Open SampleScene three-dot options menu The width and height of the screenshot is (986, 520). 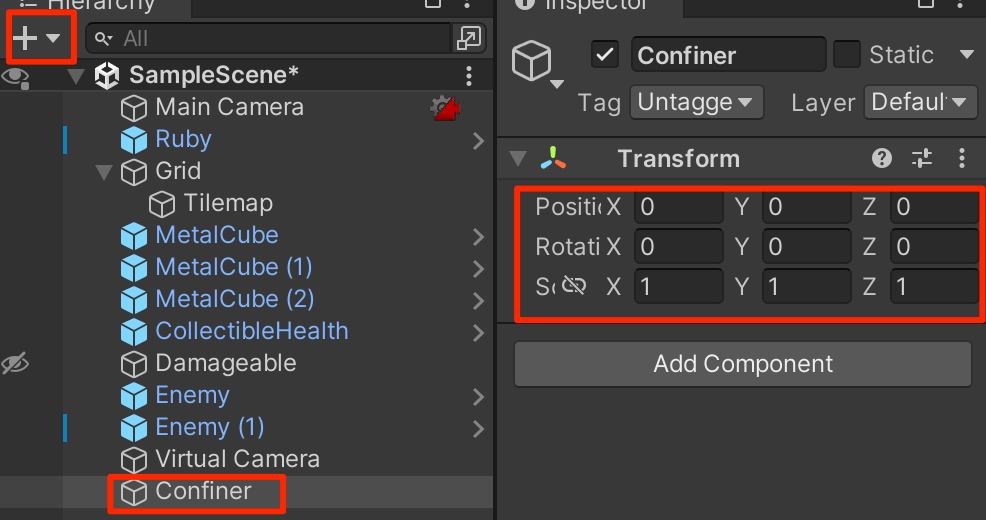tap(469, 76)
